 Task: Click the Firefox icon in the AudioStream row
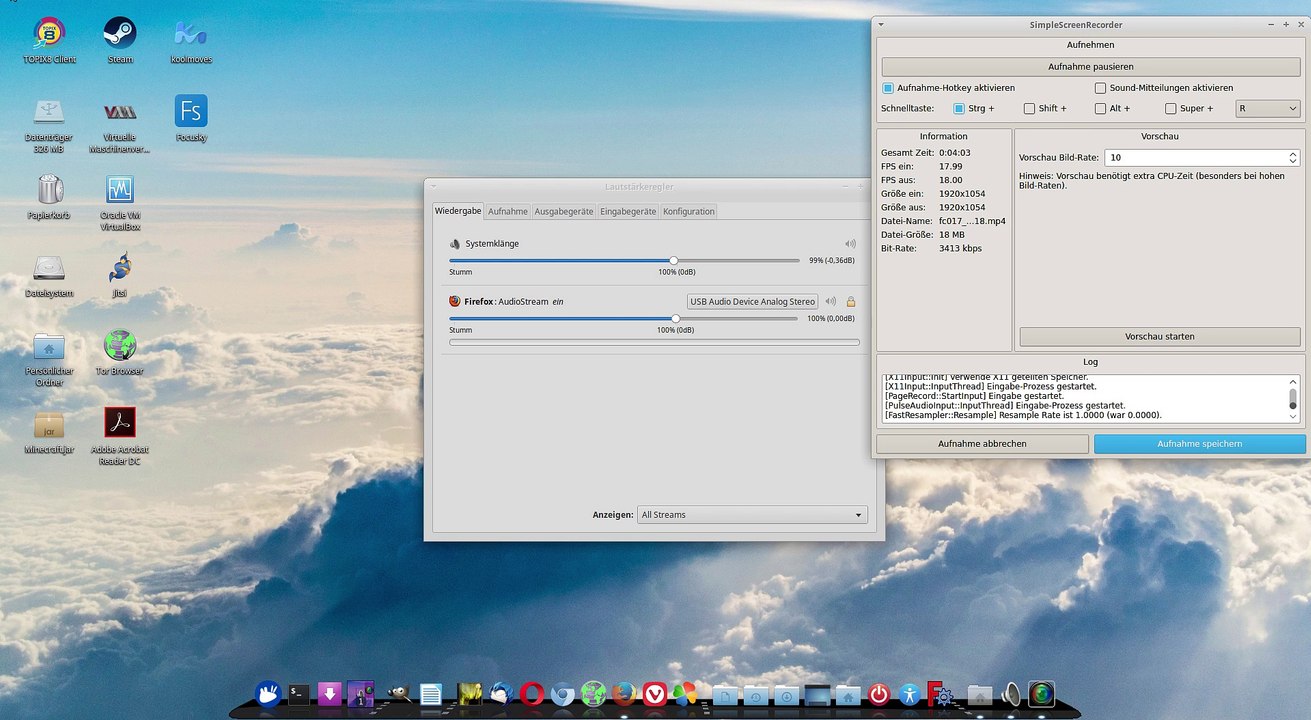click(x=455, y=301)
